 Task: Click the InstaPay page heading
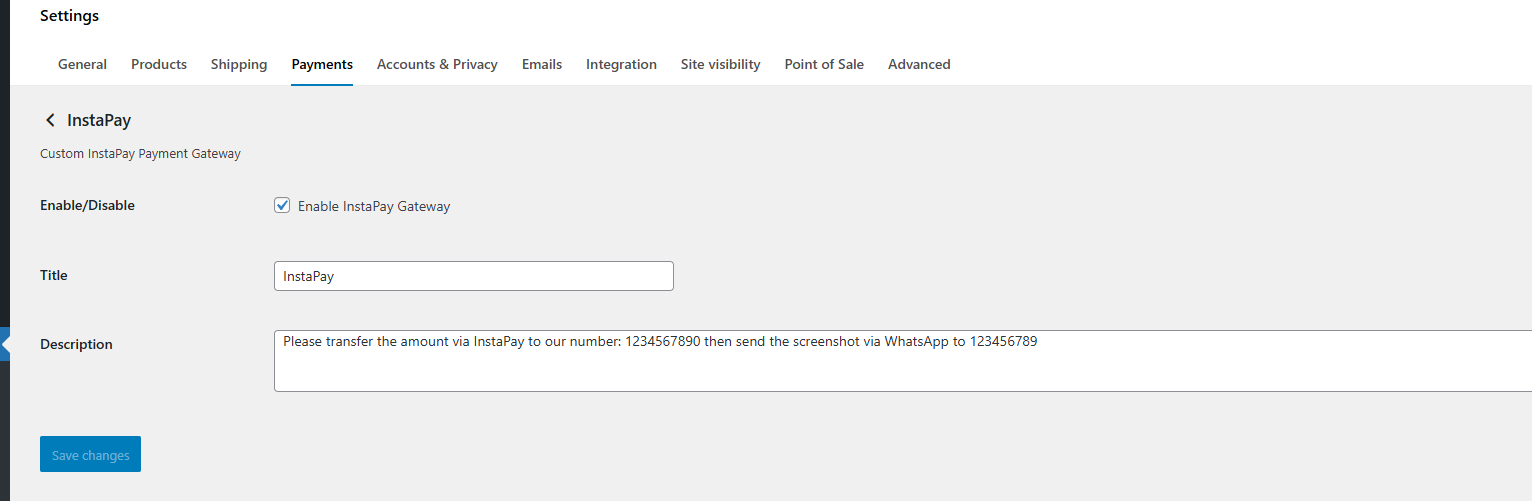coord(99,120)
